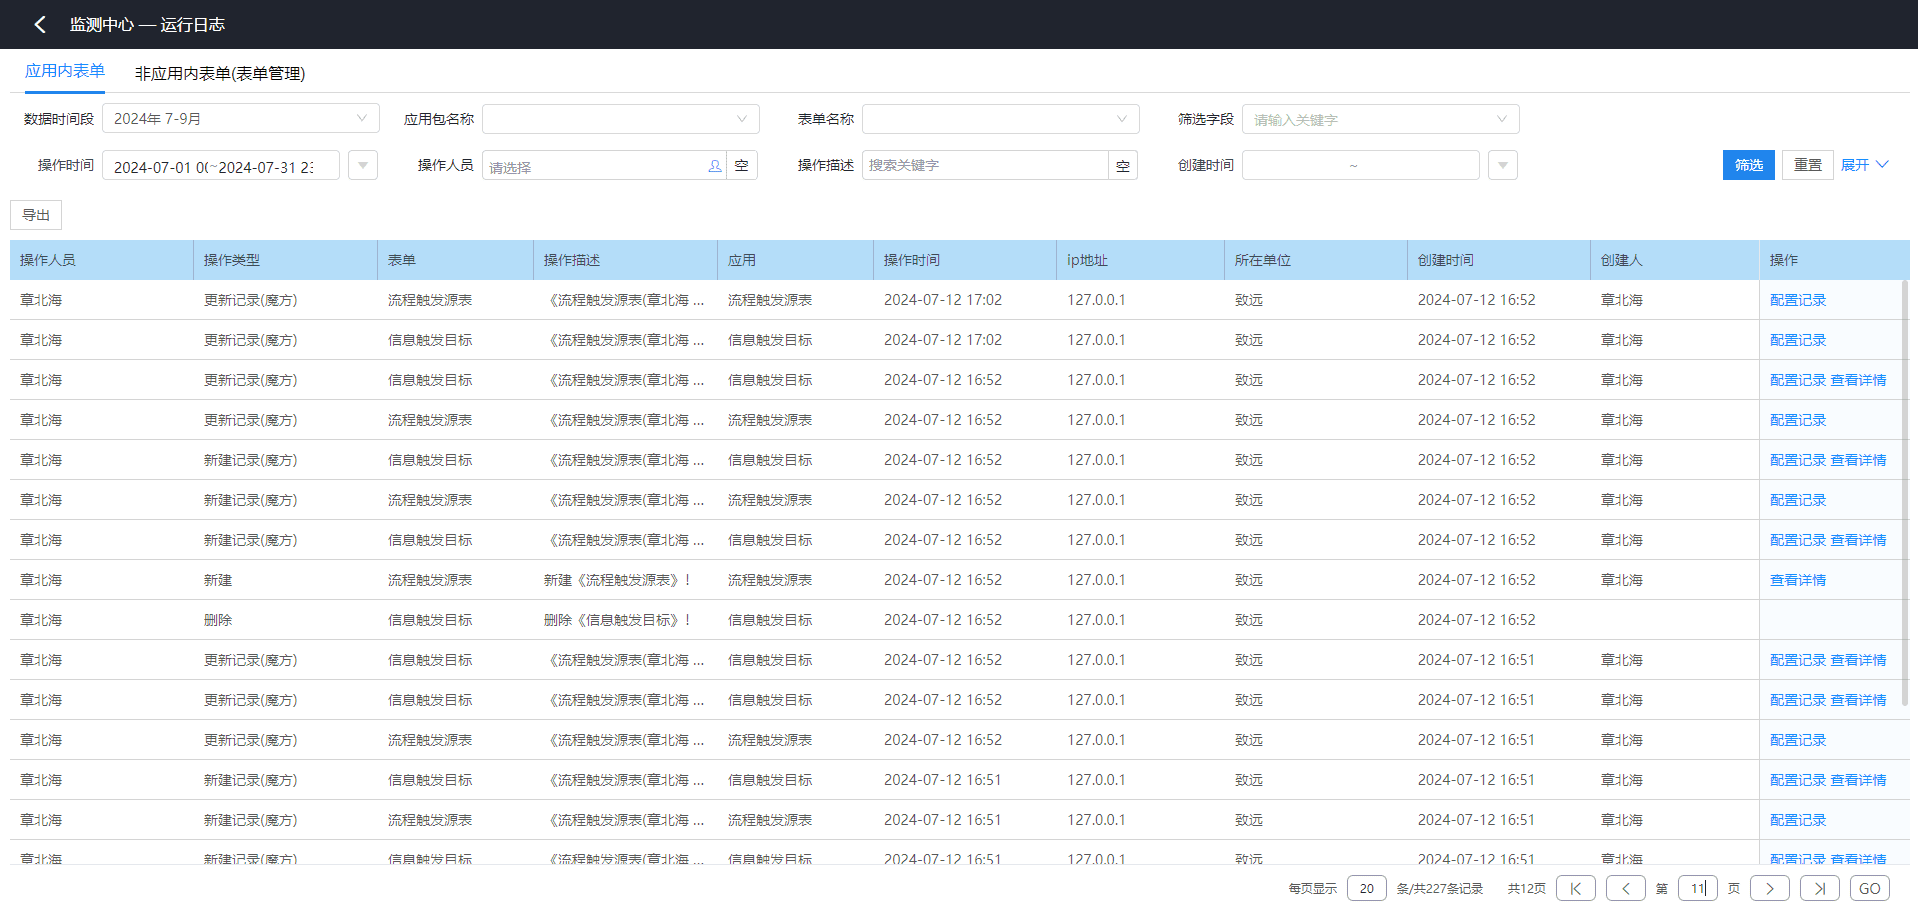
Task: Expand the 应用包名称 dropdown
Action: point(621,119)
